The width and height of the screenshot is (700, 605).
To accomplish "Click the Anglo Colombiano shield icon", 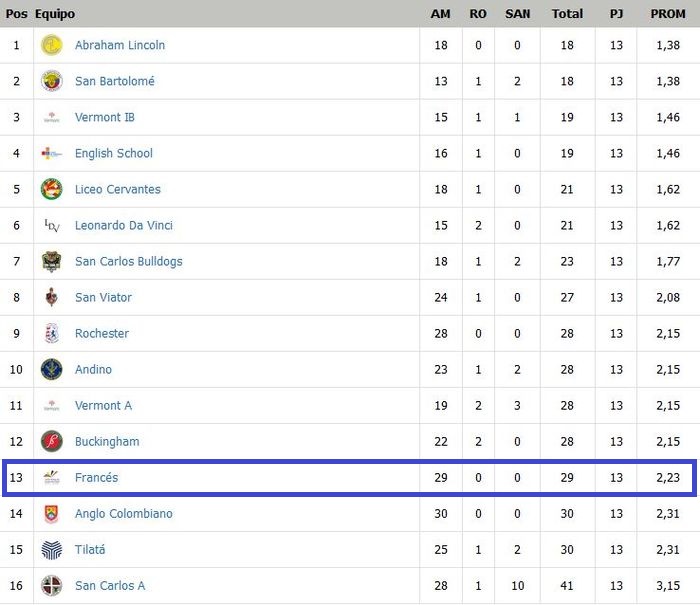I will (x=52, y=513).
